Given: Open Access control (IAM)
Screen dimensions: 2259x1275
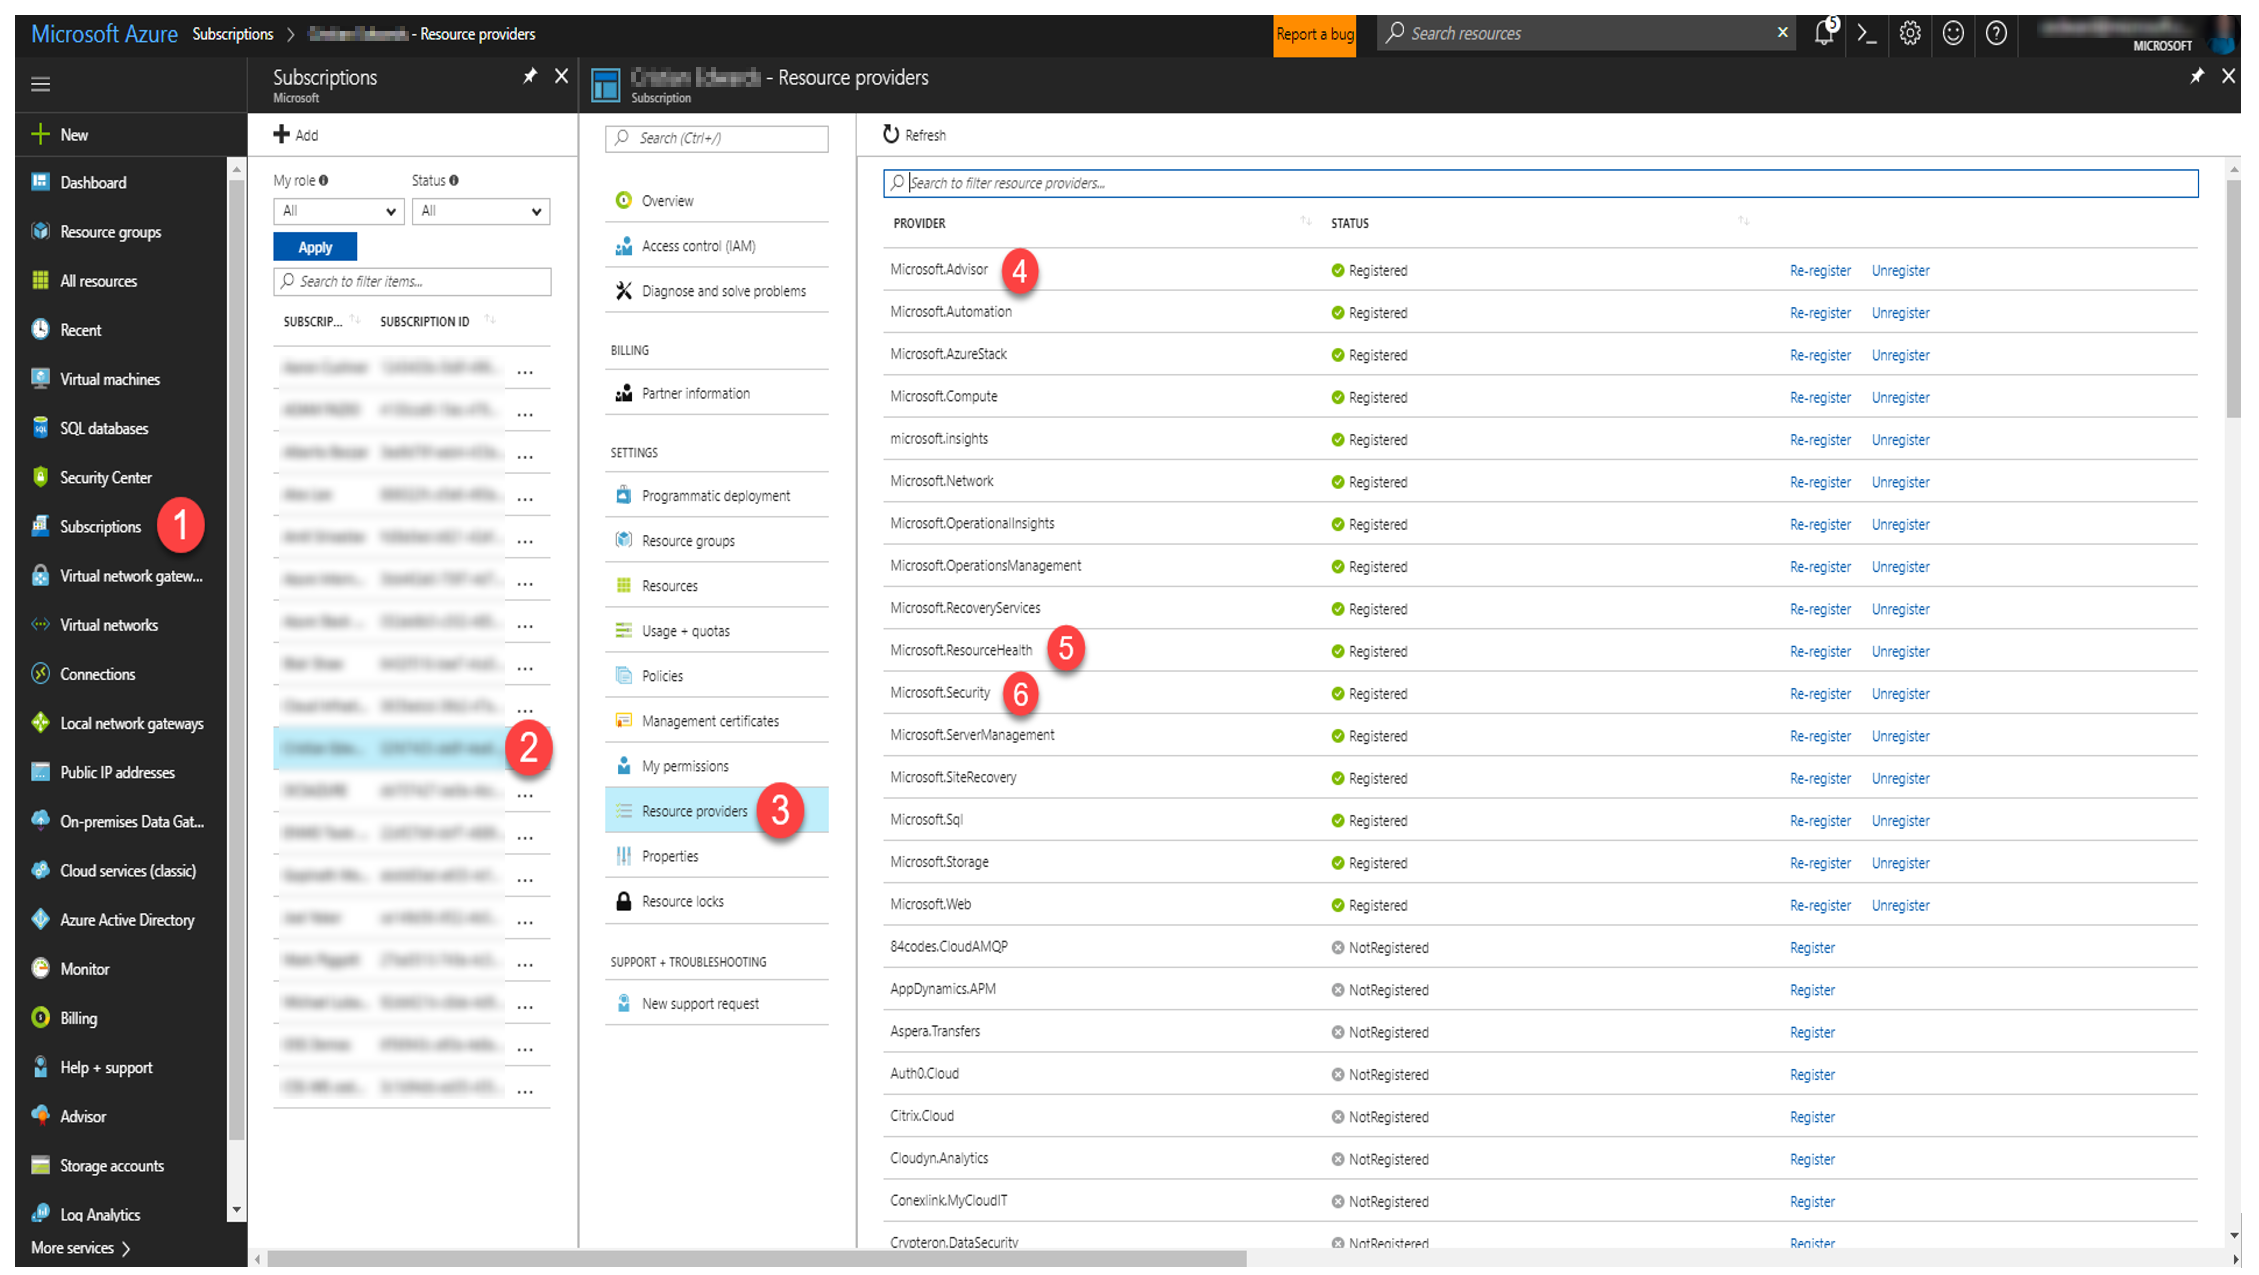Looking at the screenshot, I should point(717,246).
